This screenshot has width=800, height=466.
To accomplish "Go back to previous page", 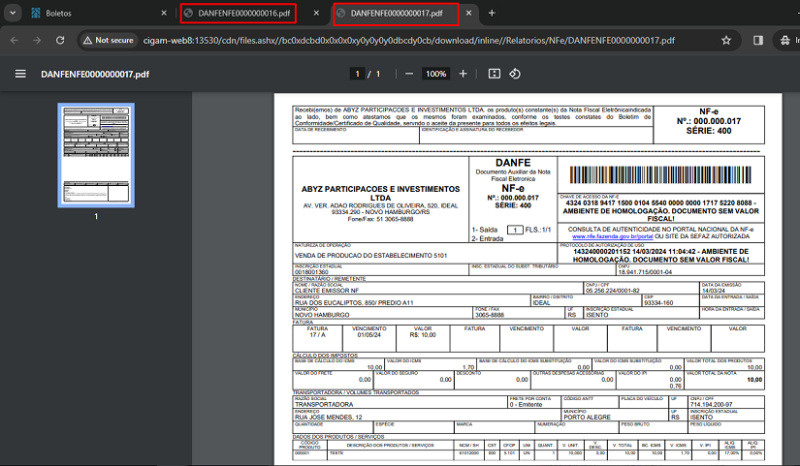I will coord(14,40).
